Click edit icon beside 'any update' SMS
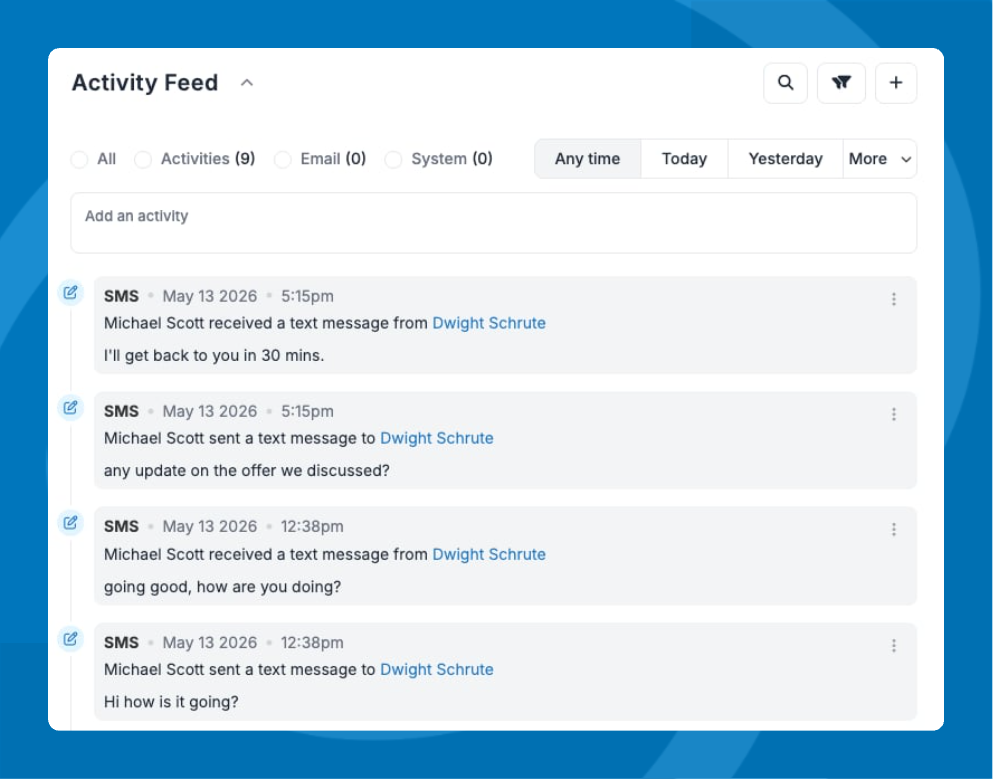This screenshot has width=993, height=779. tap(70, 408)
